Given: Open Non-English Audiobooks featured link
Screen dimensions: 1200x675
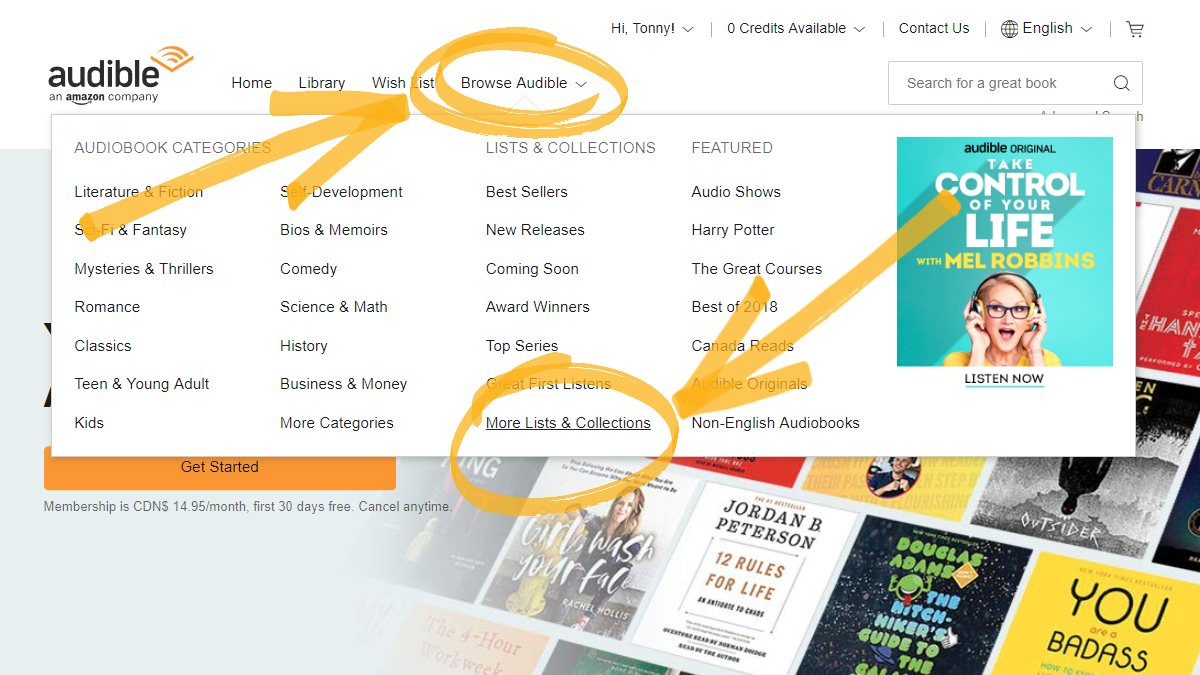Looking at the screenshot, I should point(775,423).
